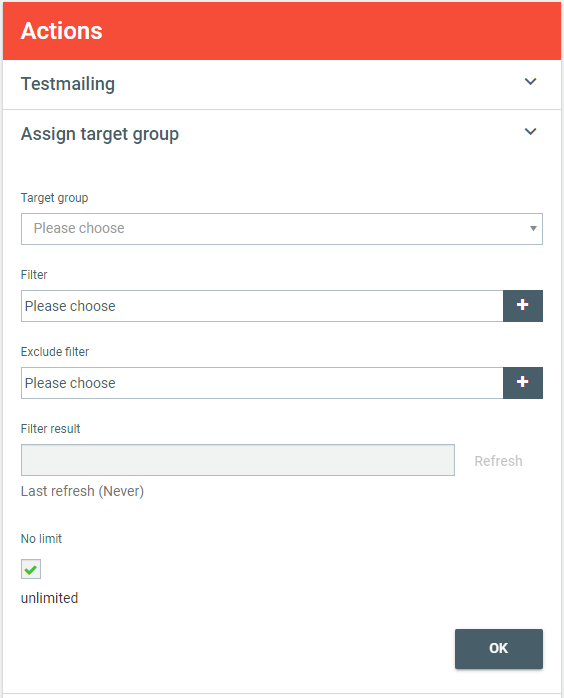This screenshot has width=564, height=698.
Task: Click the Filter result label
Action: [50, 429]
